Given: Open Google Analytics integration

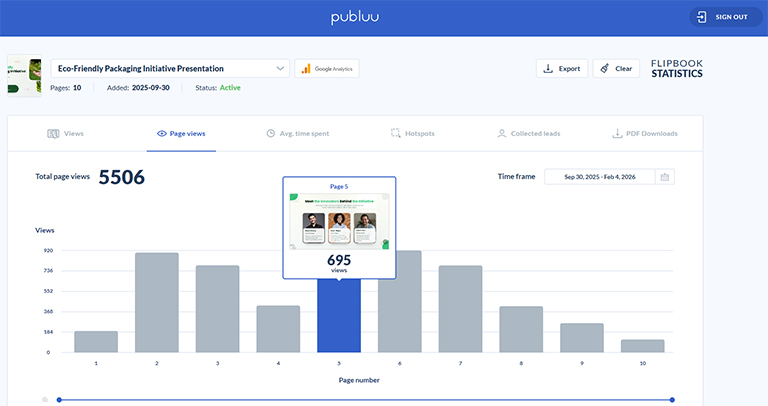Looking at the screenshot, I should click(x=327, y=69).
